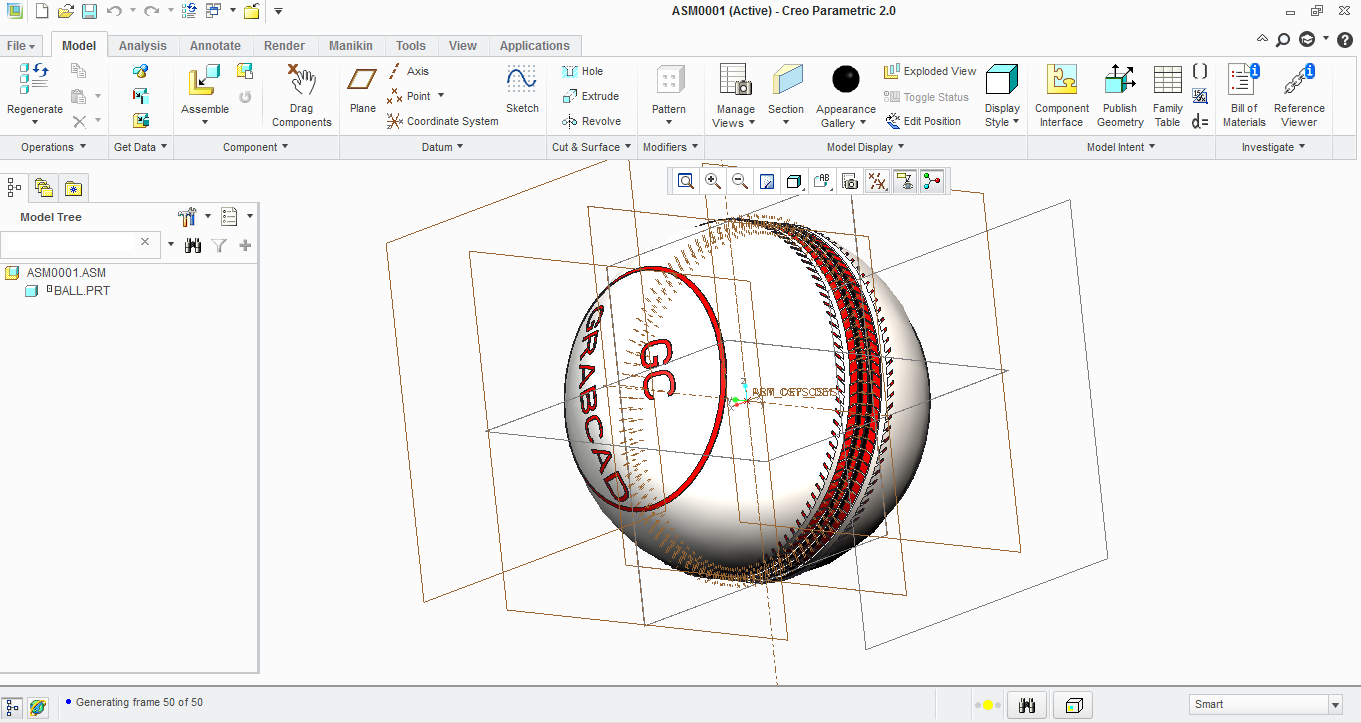1361x723 pixels.
Task: Expand the Component group dropdown
Action: pyautogui.click(x=256, y=147)
